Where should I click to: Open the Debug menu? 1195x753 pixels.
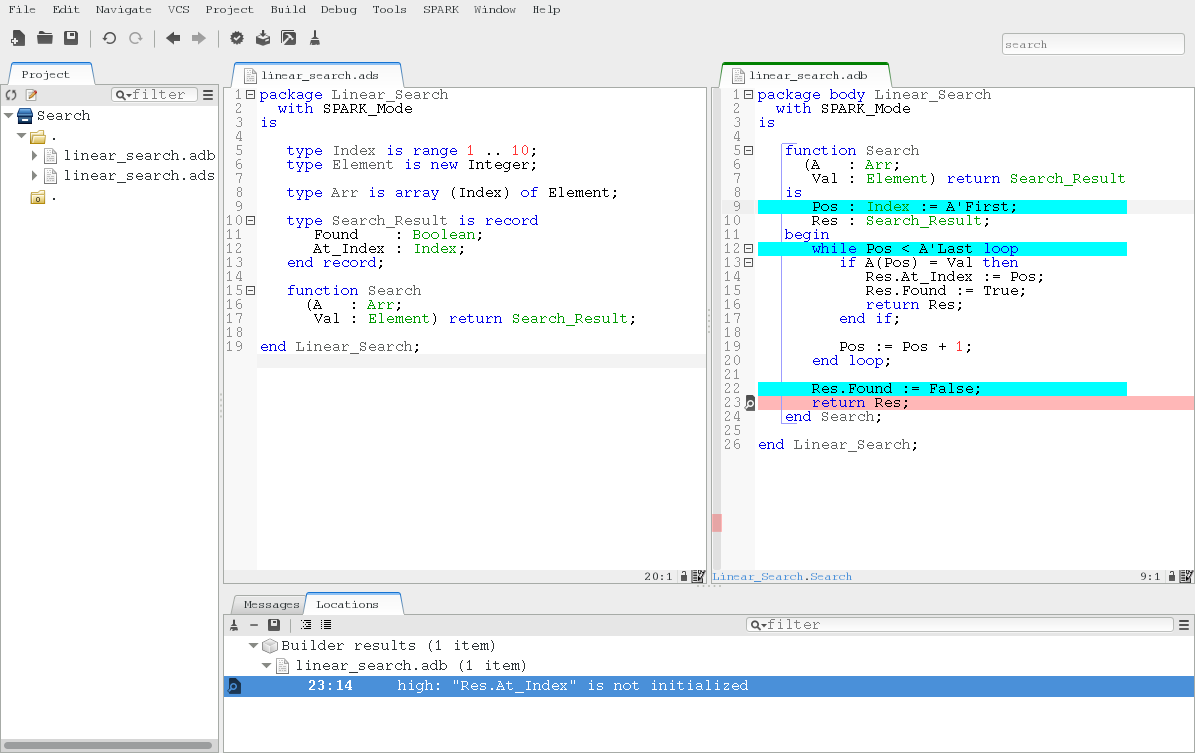pyautogui.click(x=338, y=9)
